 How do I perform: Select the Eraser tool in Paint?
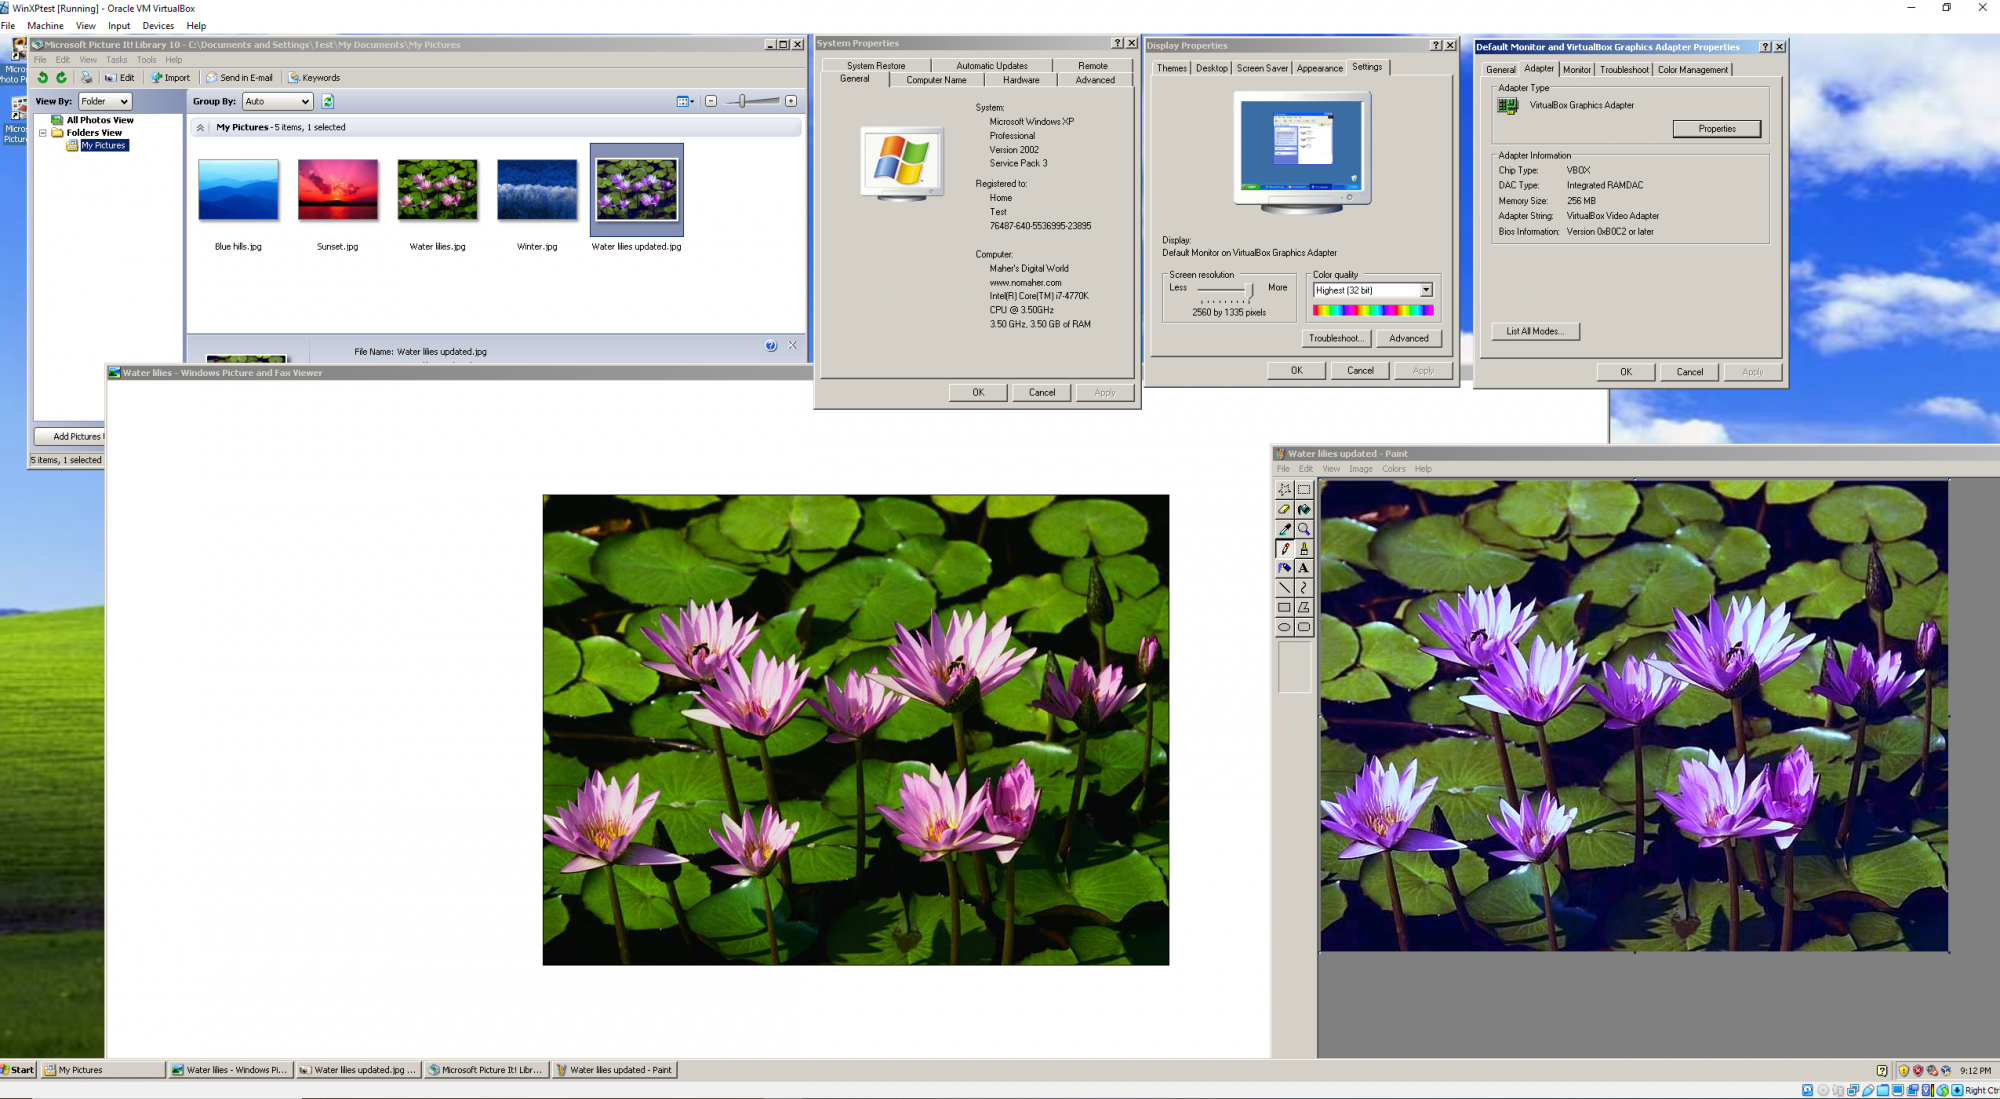1284,509
